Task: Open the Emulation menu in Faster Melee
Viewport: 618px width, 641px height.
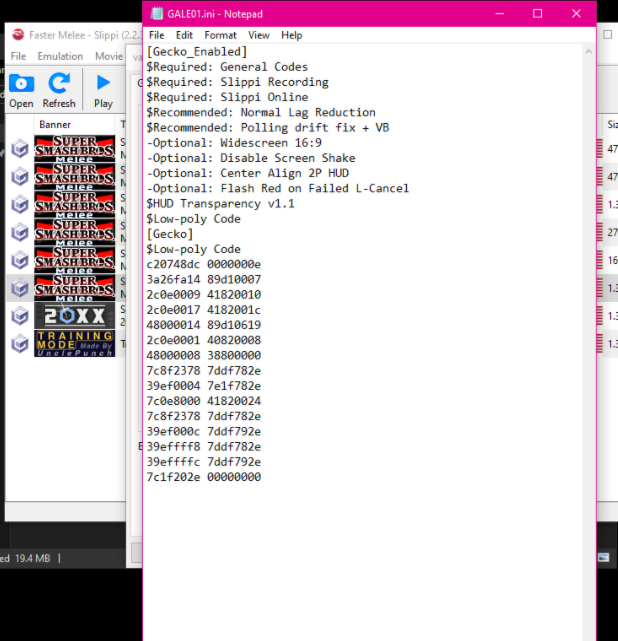Action: [x=60, y=56]
